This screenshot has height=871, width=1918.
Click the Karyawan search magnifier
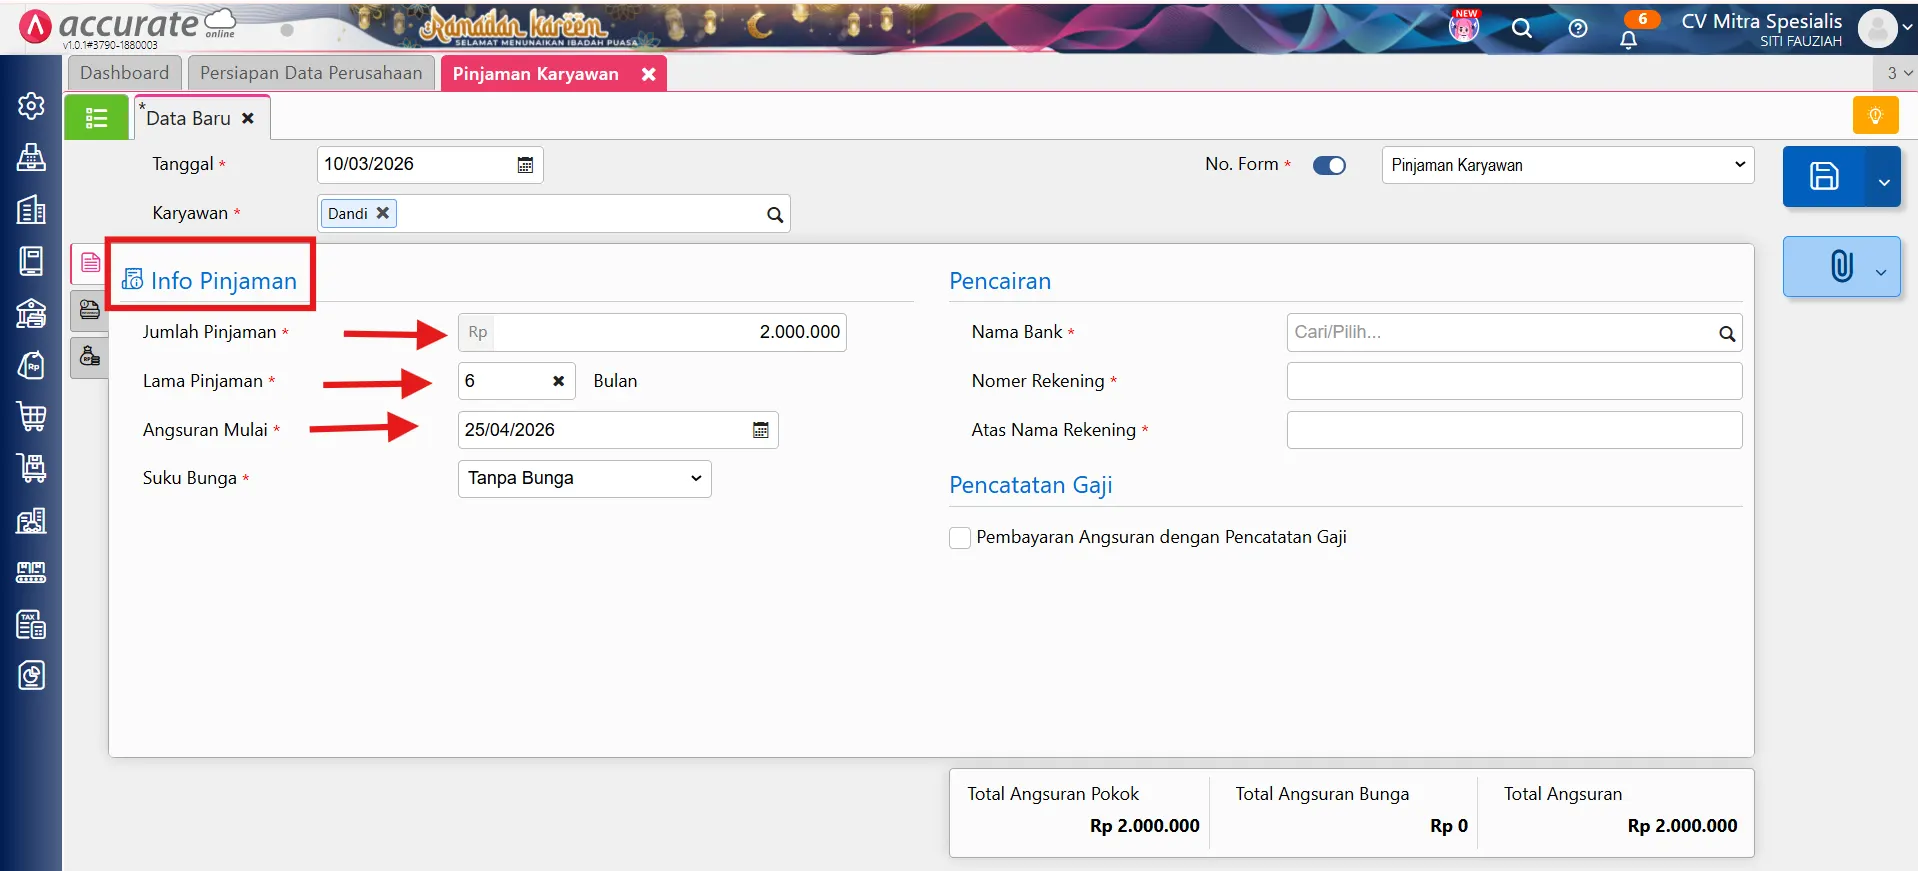tap(774, 214)
